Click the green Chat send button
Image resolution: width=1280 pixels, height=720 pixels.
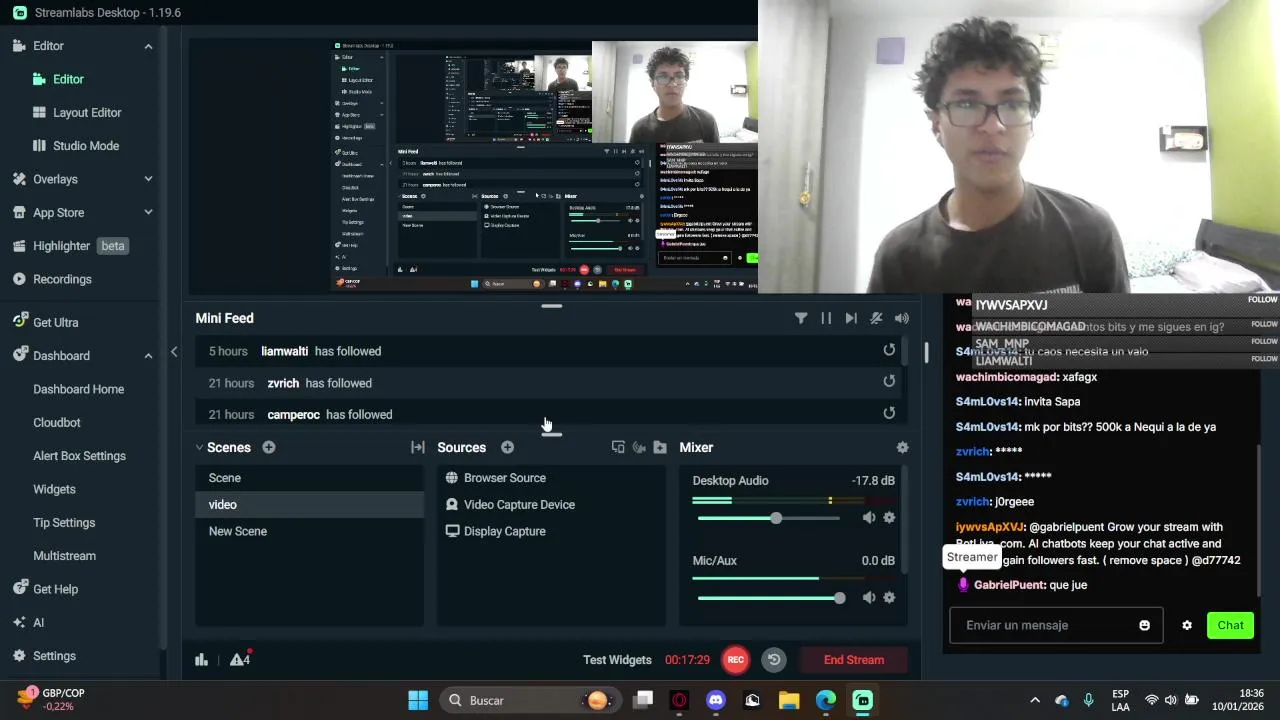[1230, 625]
